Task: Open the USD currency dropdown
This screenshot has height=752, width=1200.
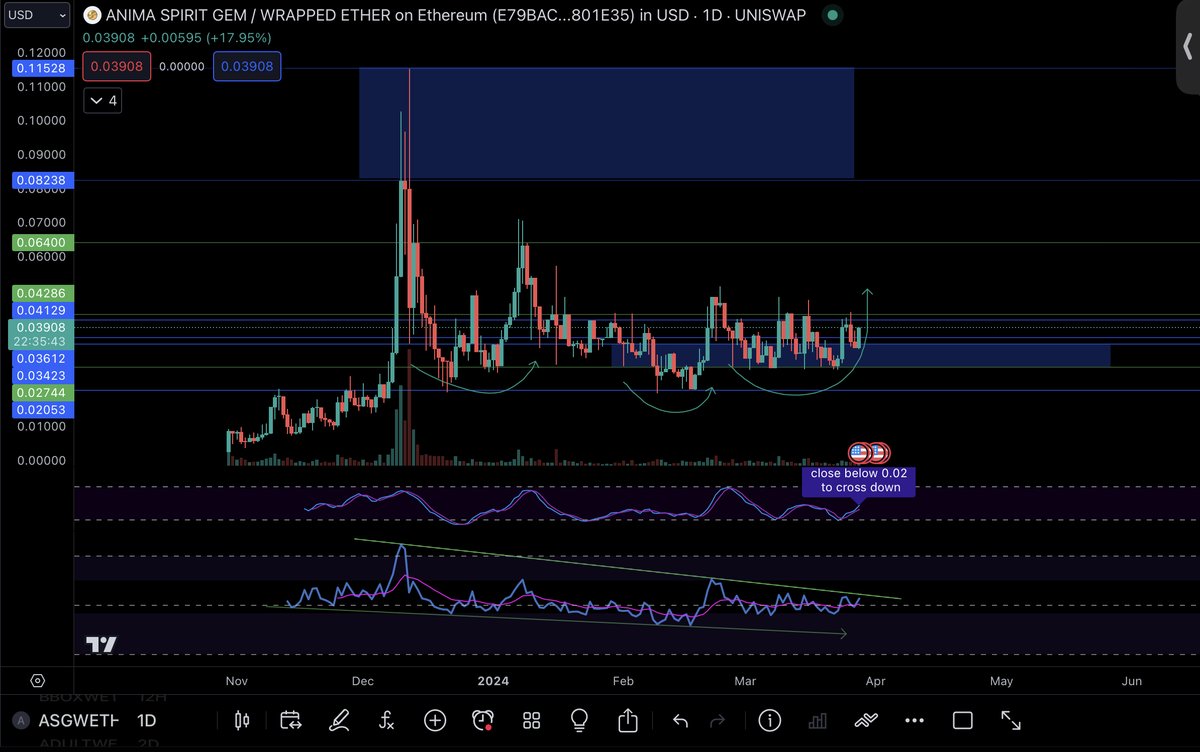Action: point(35,15)
